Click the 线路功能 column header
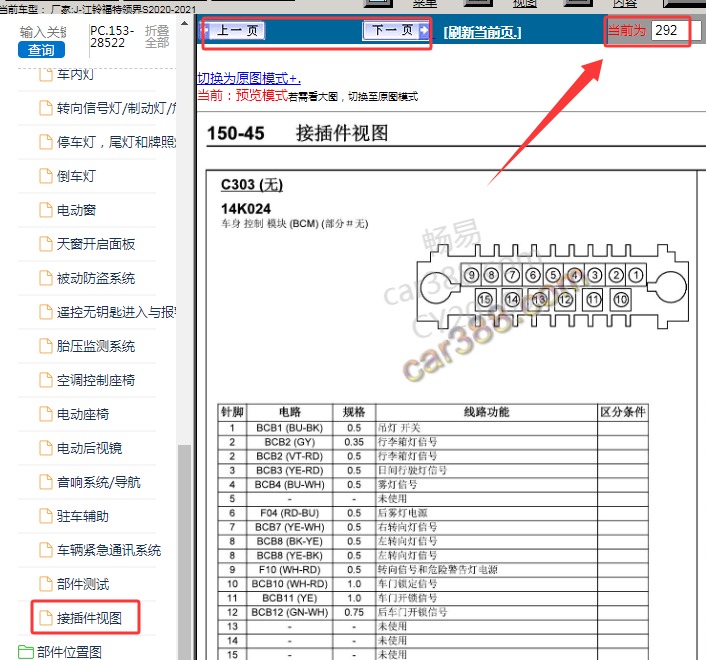Viewport: 706px width, 660px height. tap(486, 412)
